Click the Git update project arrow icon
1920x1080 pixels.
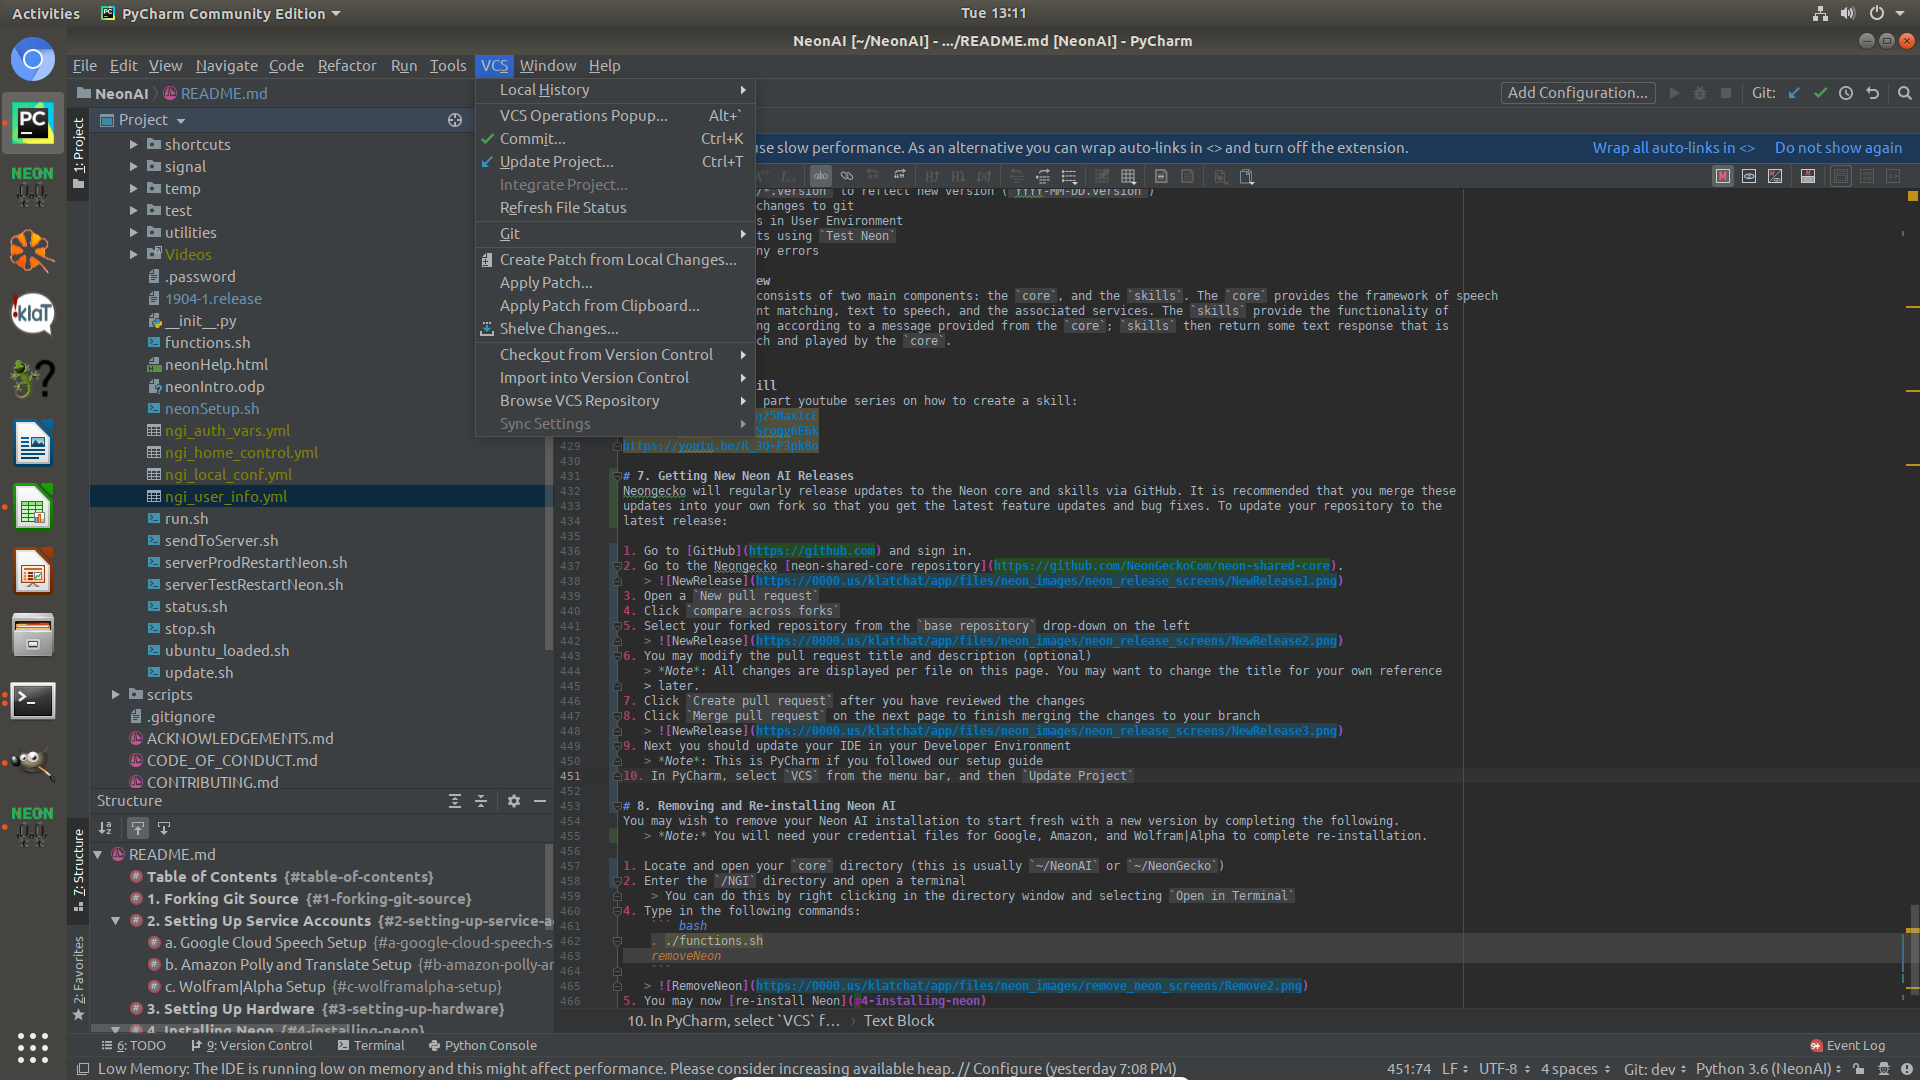1794,93
